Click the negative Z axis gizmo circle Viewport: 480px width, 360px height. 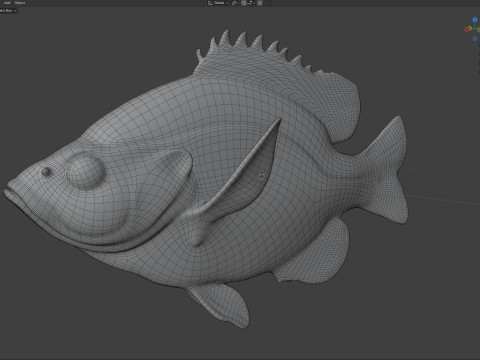click(475, 39)
